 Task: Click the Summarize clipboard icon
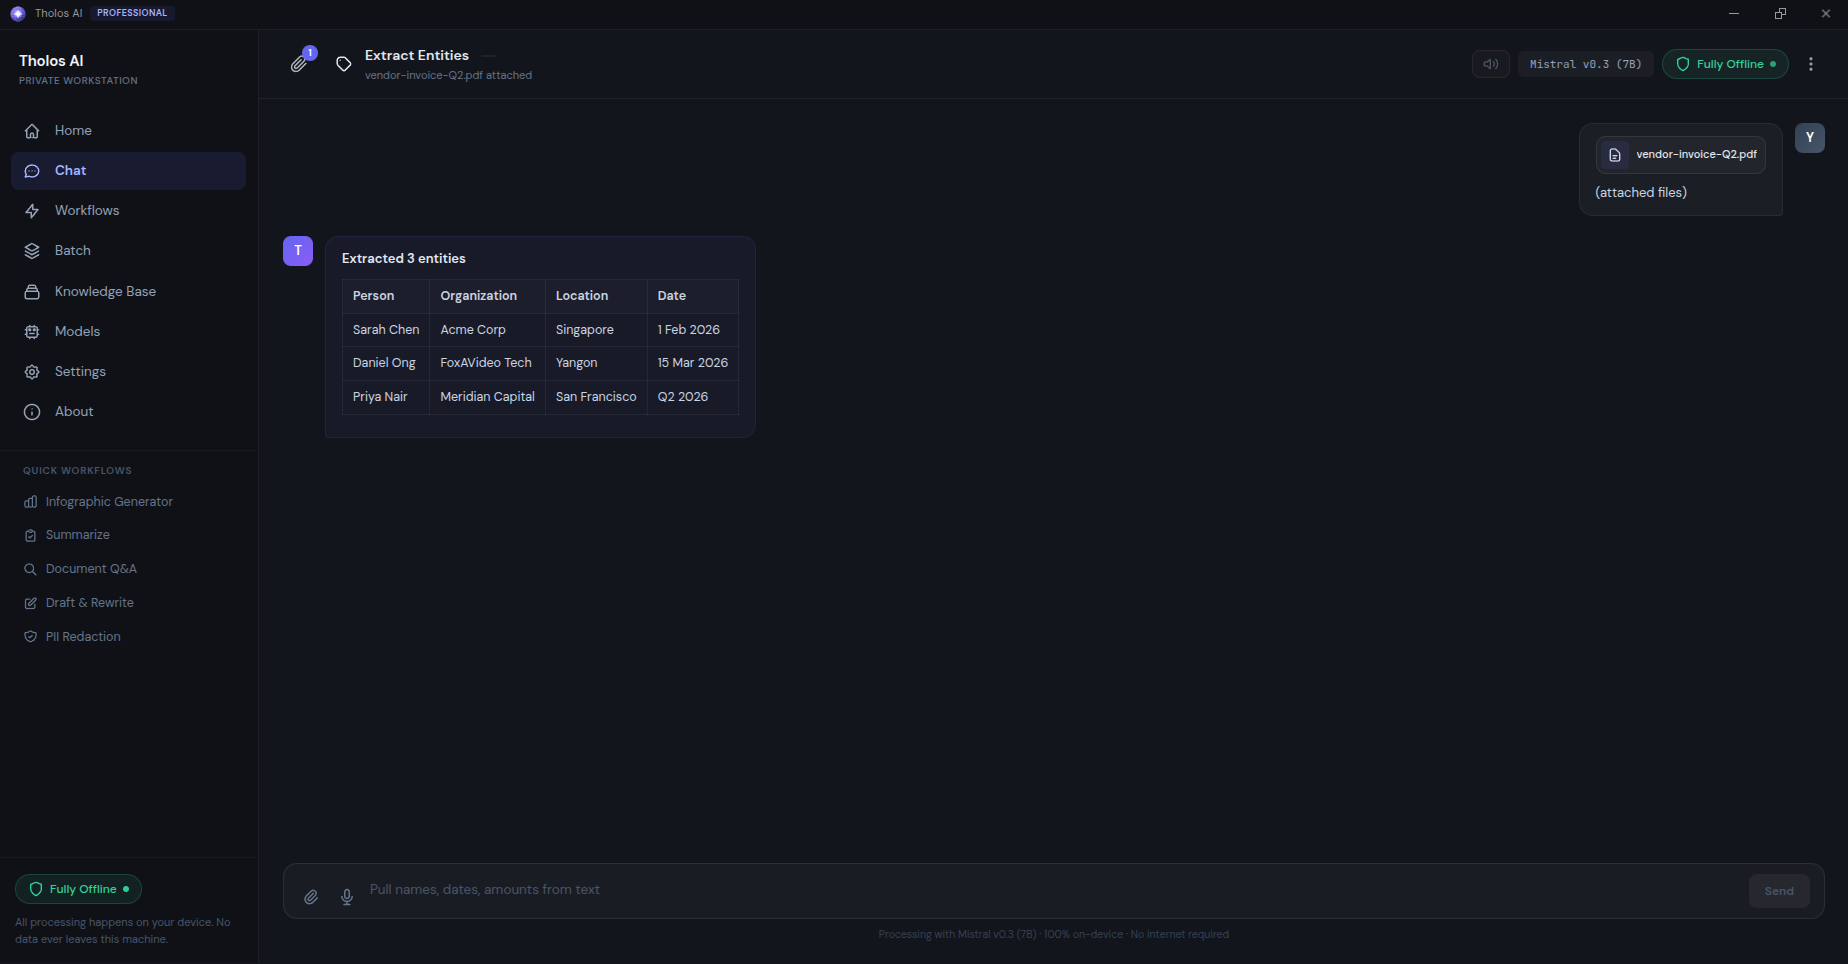click(30, 535)
